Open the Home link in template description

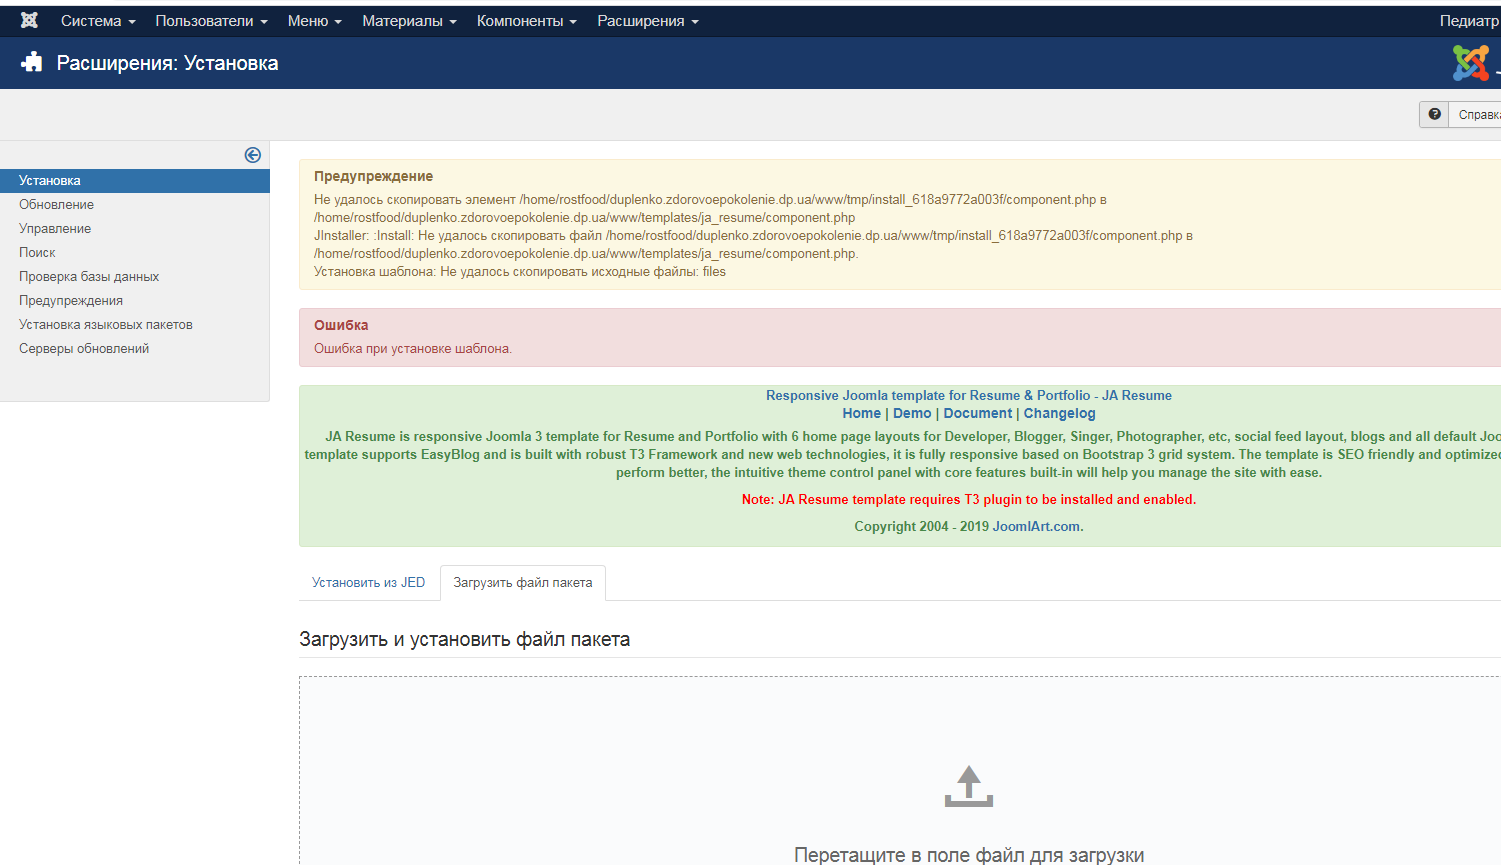[x=862, y=414]
